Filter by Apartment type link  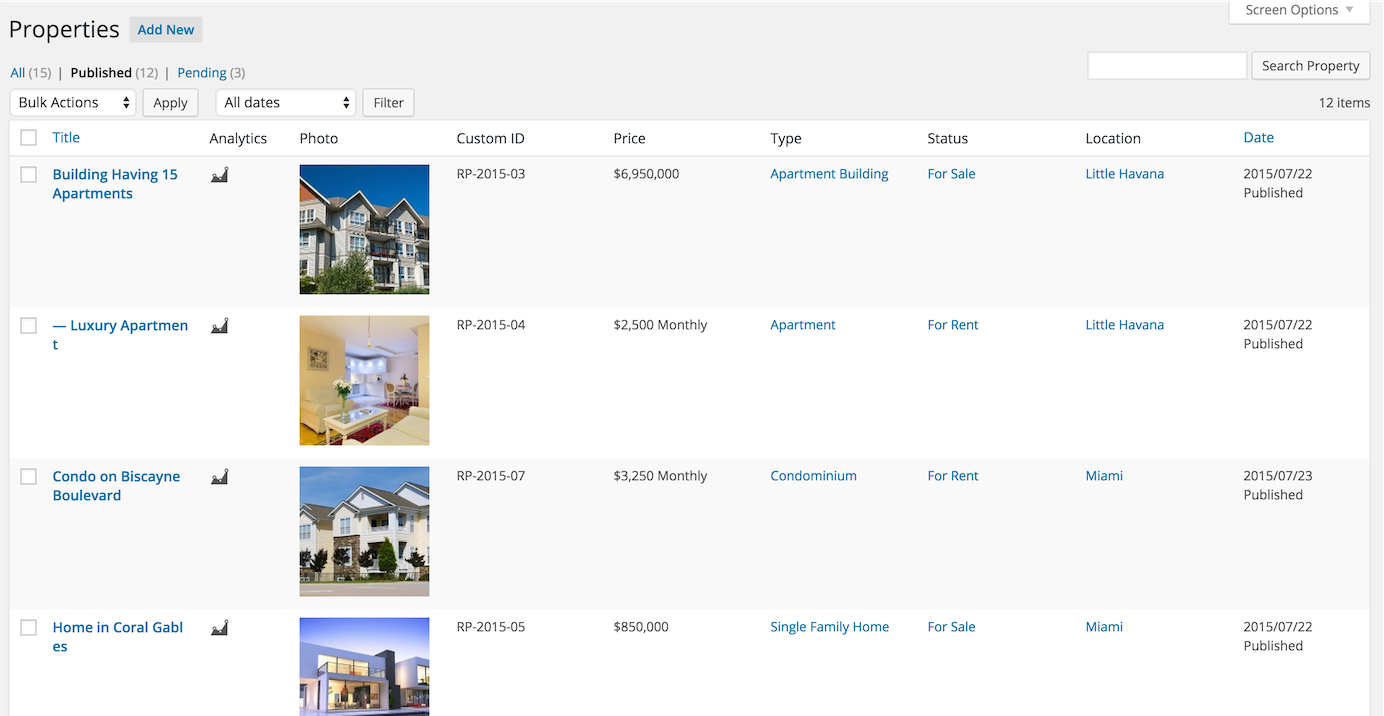tap(802, 325)
